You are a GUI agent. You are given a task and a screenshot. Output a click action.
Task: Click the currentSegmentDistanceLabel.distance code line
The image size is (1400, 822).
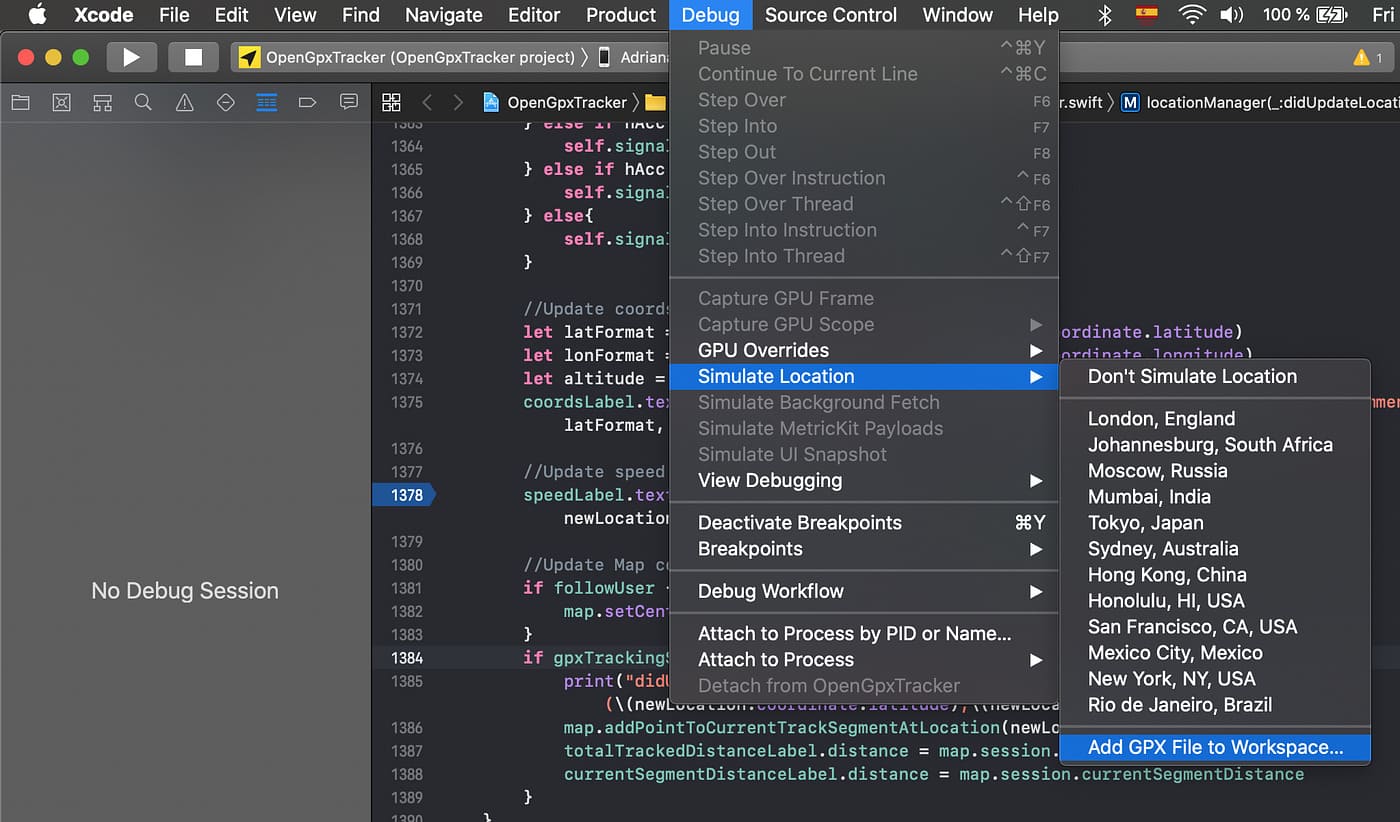[x=934, y=774]
